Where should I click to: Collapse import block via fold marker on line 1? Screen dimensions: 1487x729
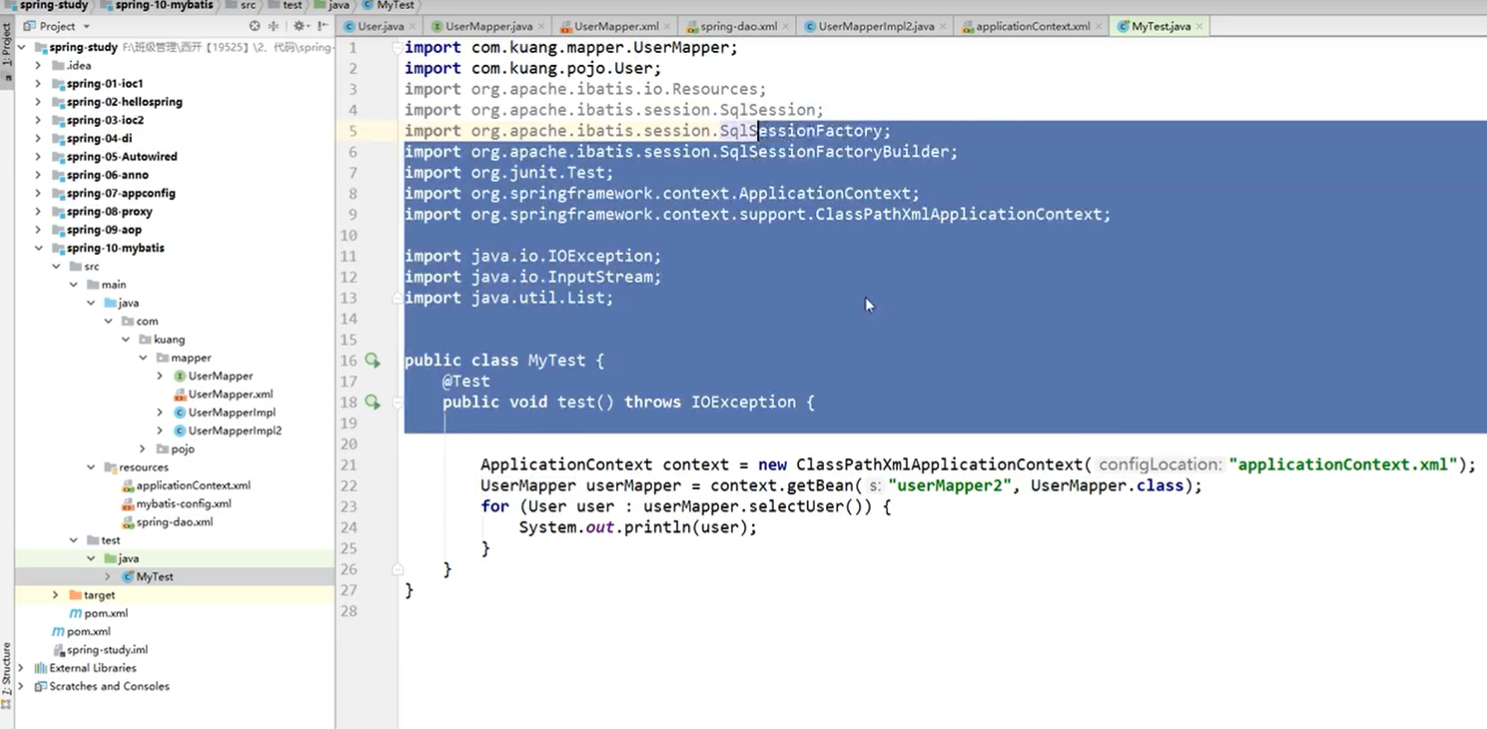point(397,47)
